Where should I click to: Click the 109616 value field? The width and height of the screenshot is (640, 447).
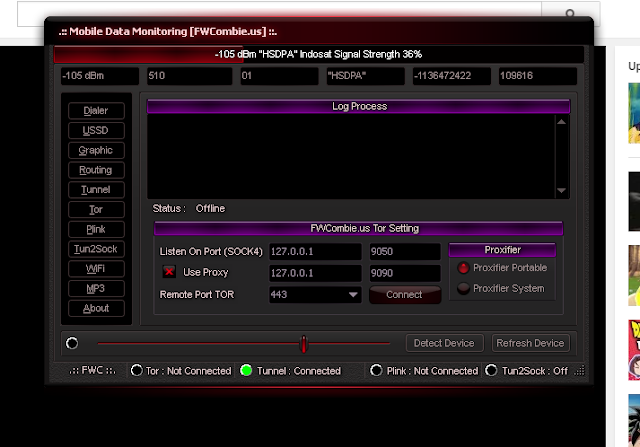pyautogui.click(x=538, y=76)
